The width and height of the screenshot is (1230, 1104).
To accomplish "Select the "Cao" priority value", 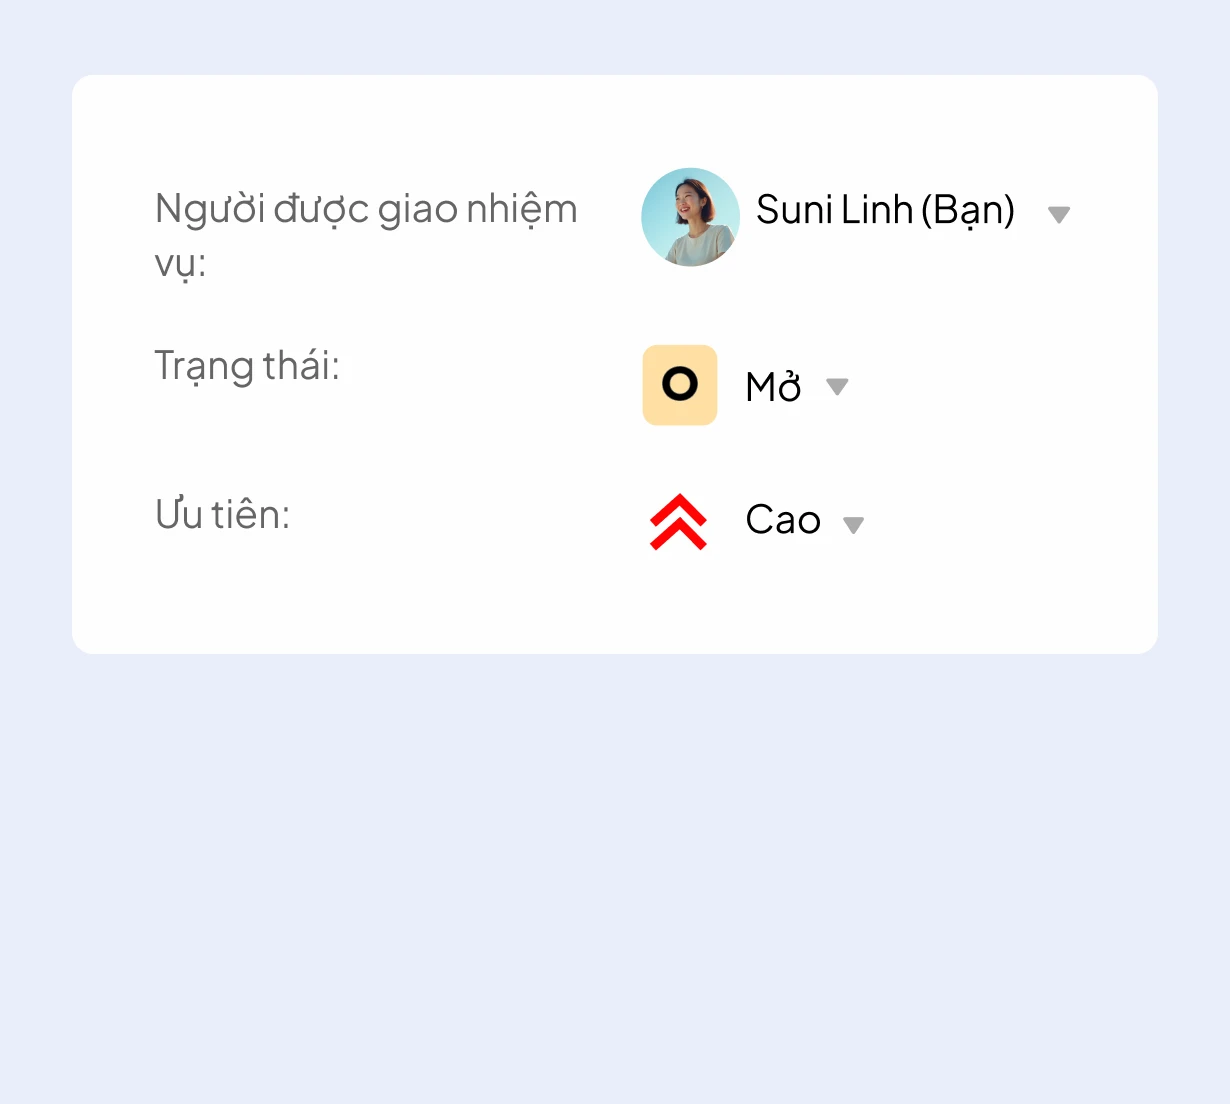I will (x=783, y=520).
